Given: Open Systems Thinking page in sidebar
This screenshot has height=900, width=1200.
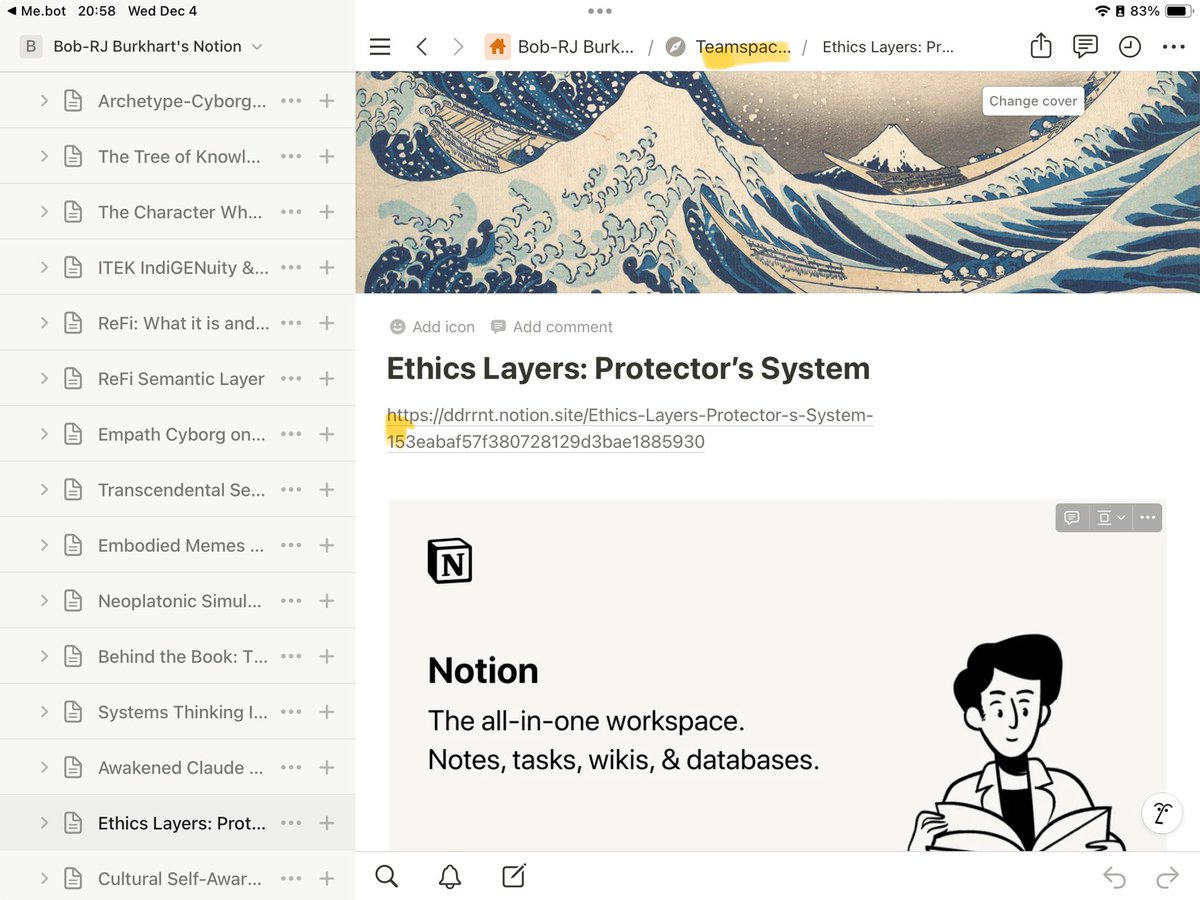Looking at the screenshot, I should pos(182,712).
